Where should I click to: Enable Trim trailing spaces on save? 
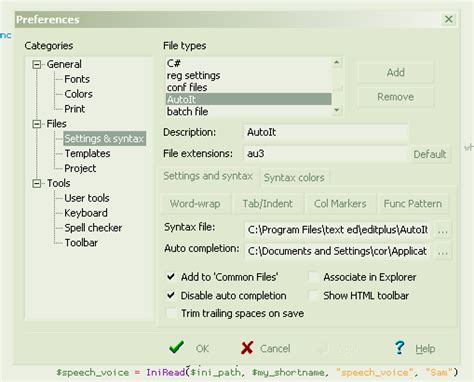click(x=171, y=313)
